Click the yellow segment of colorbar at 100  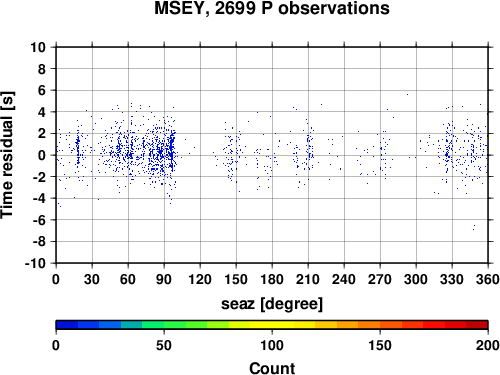[272, 325]
